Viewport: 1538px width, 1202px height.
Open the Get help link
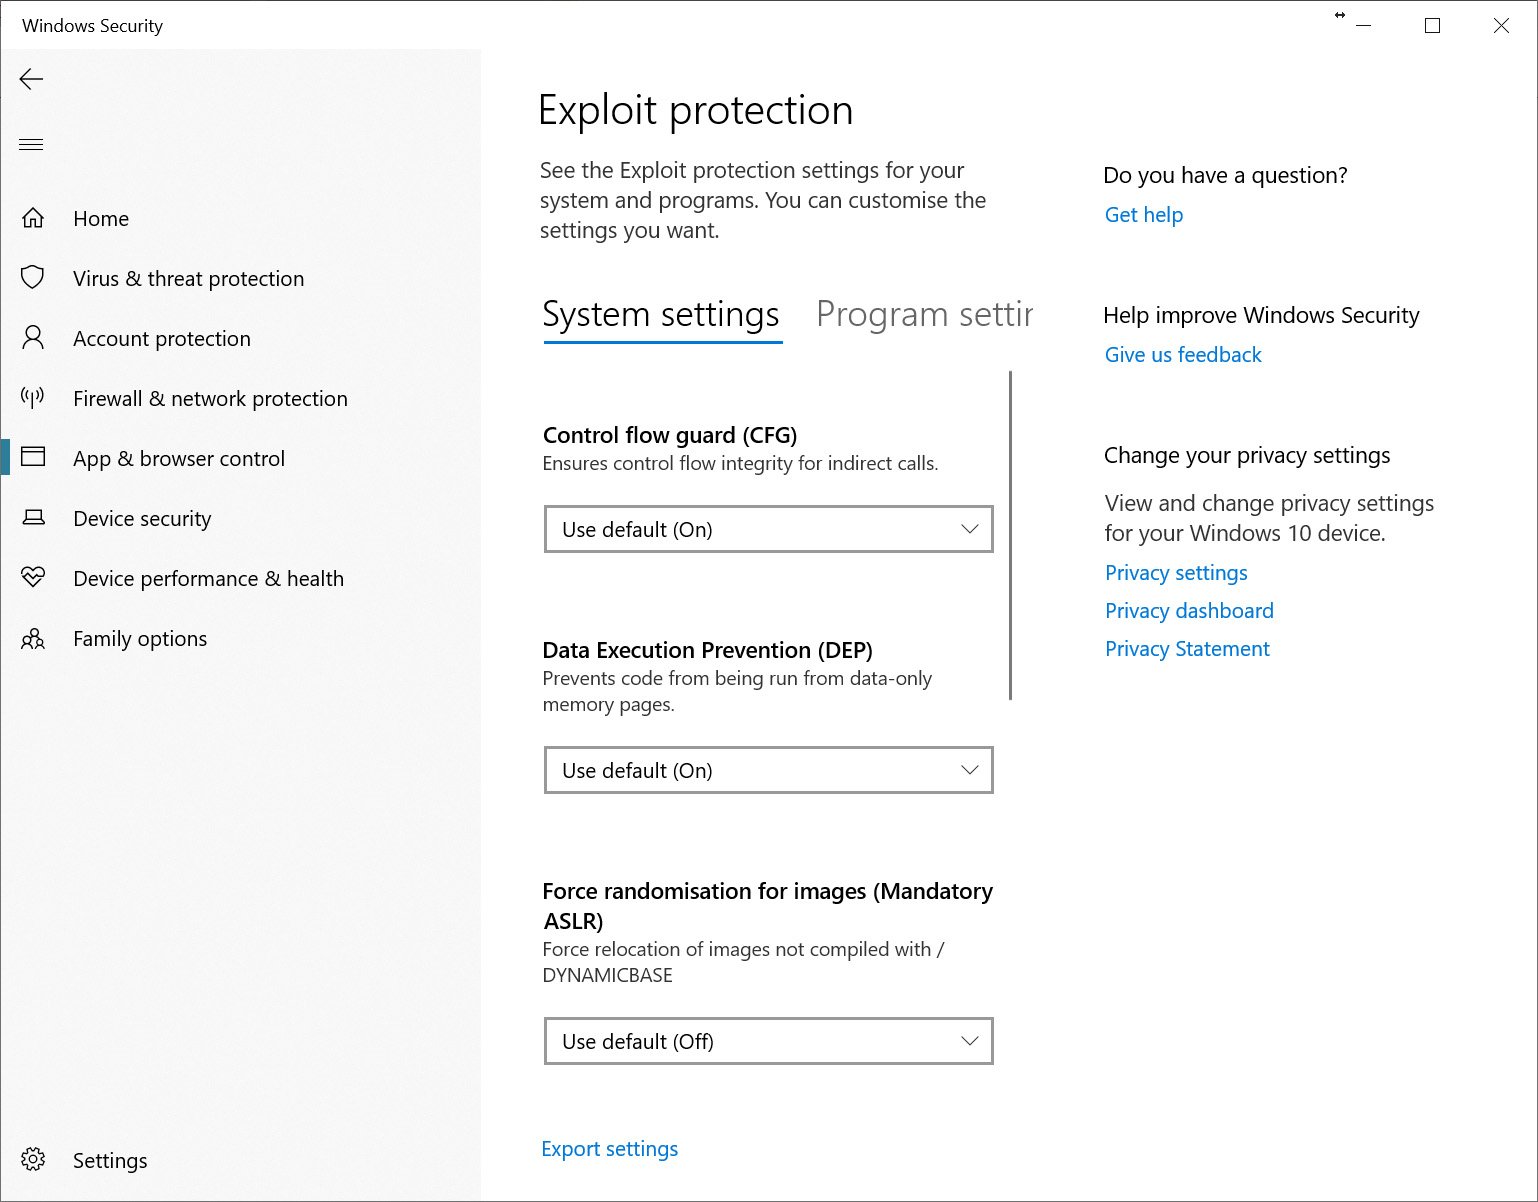click(1144, 215)
